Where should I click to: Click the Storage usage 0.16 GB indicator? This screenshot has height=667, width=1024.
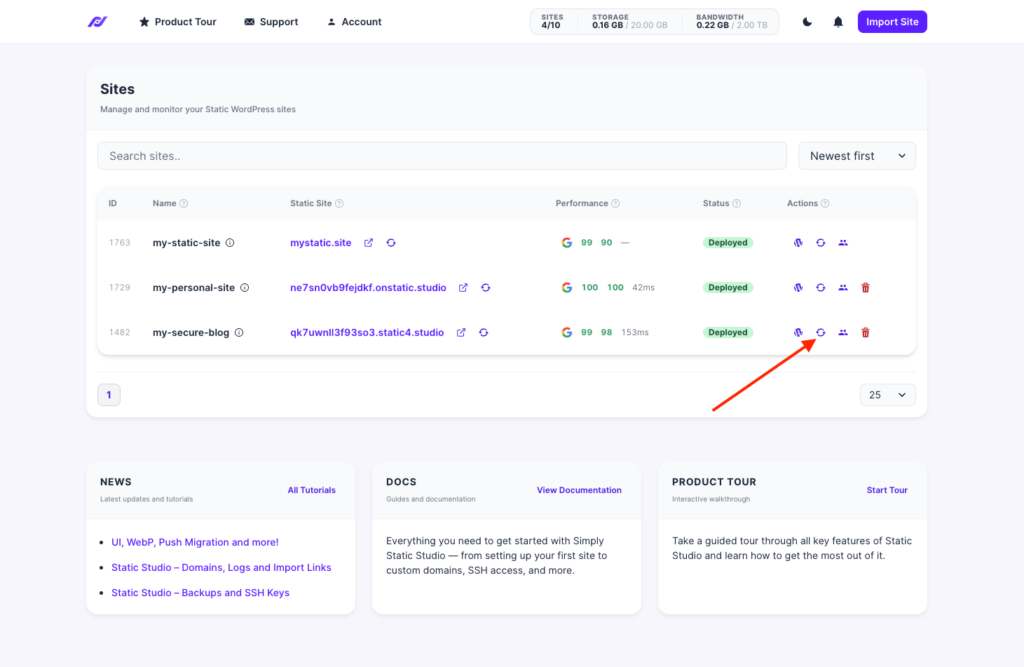[630, 22]
